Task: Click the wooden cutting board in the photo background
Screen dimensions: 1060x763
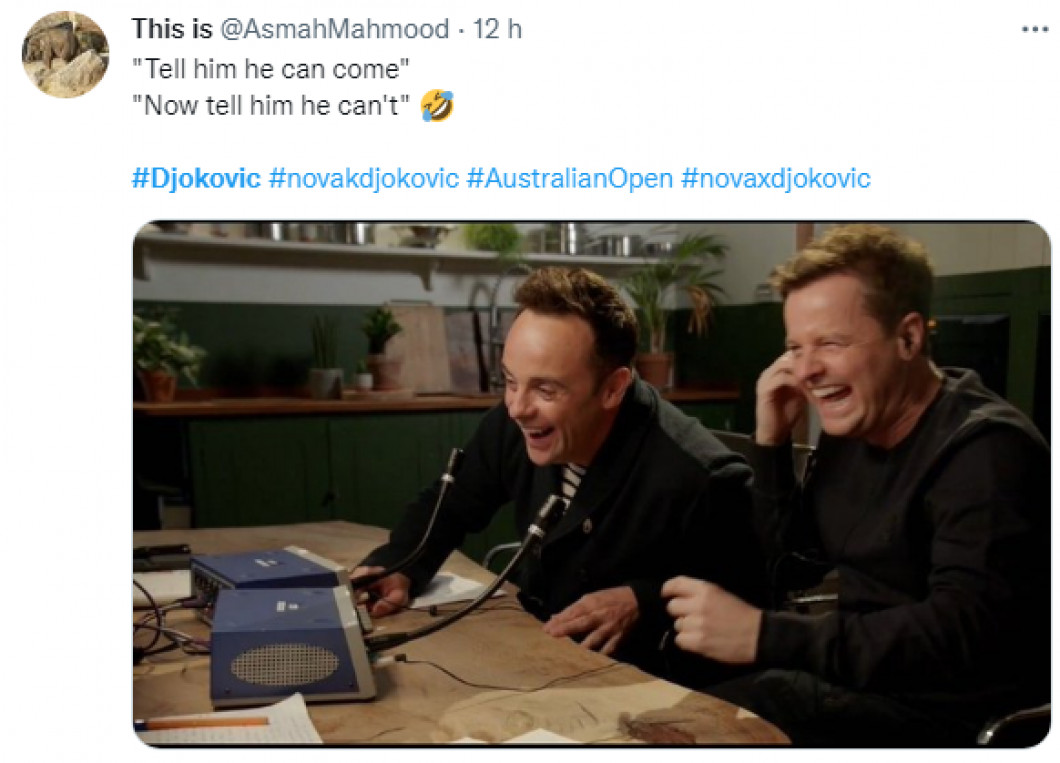Action: (418, 349)
